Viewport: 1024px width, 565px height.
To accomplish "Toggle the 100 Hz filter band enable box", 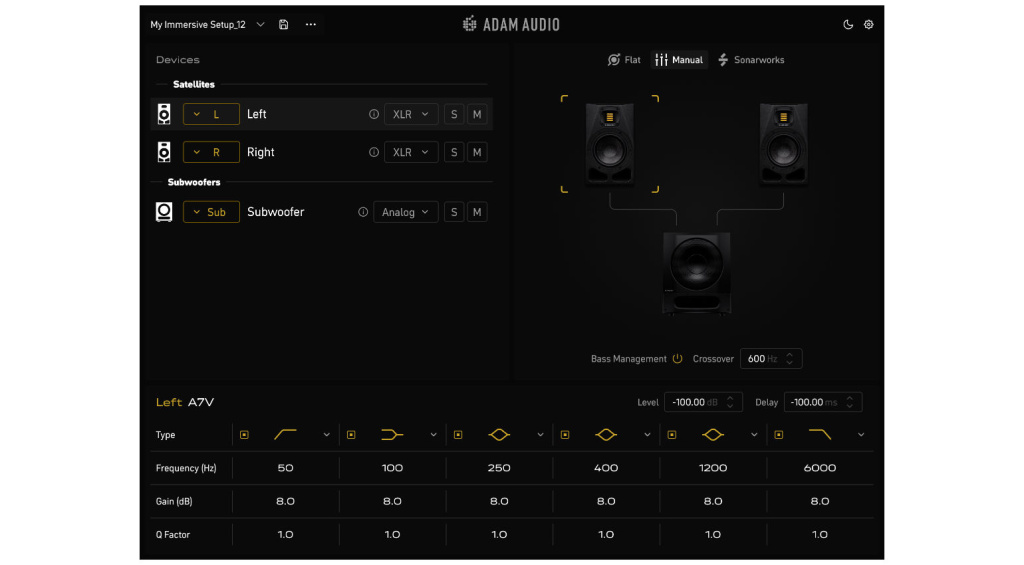I will click(x=351, y=435).
